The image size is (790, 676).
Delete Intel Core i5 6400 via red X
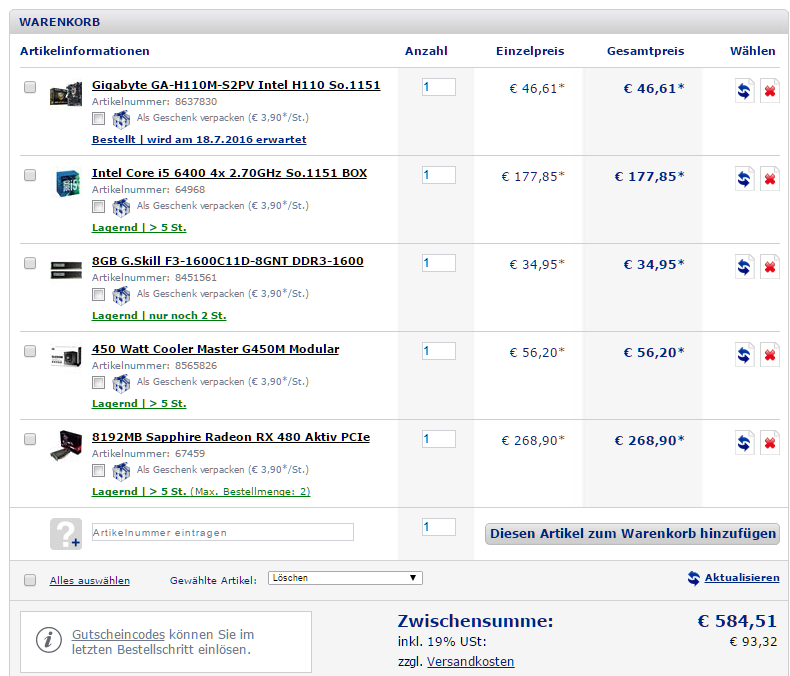pyautogui.click(x=770, y=179)
